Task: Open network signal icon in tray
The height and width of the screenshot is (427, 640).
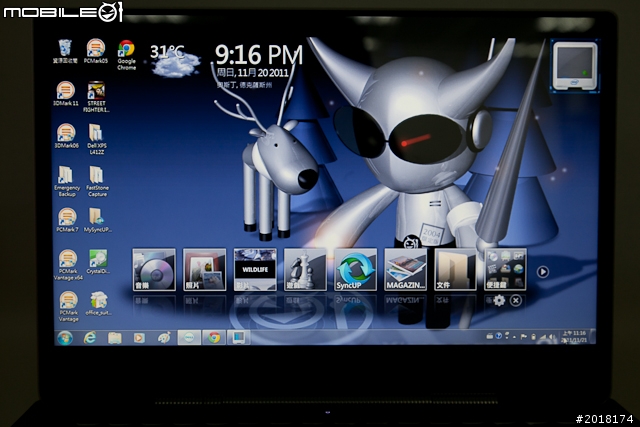Action: (x=543, y=337)
